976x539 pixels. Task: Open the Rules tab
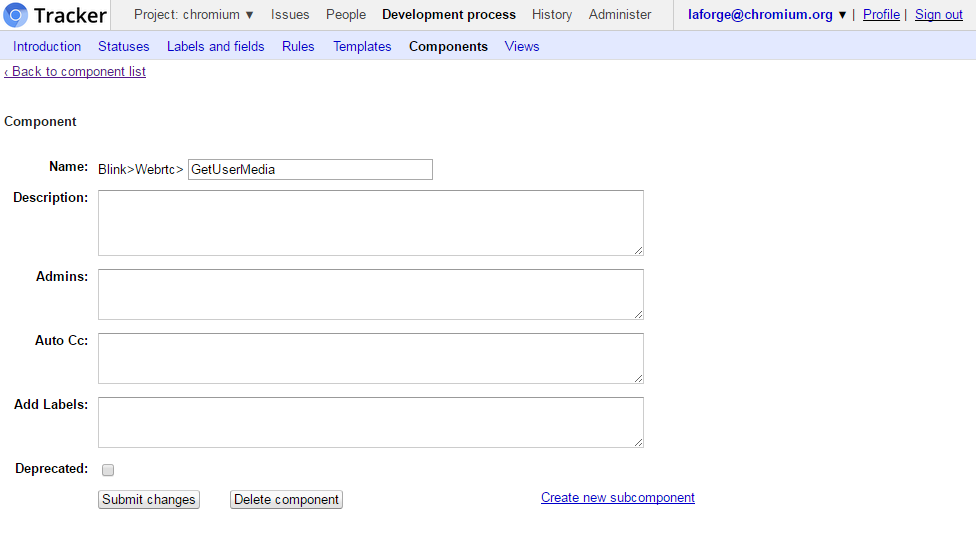tap(298, 47)
